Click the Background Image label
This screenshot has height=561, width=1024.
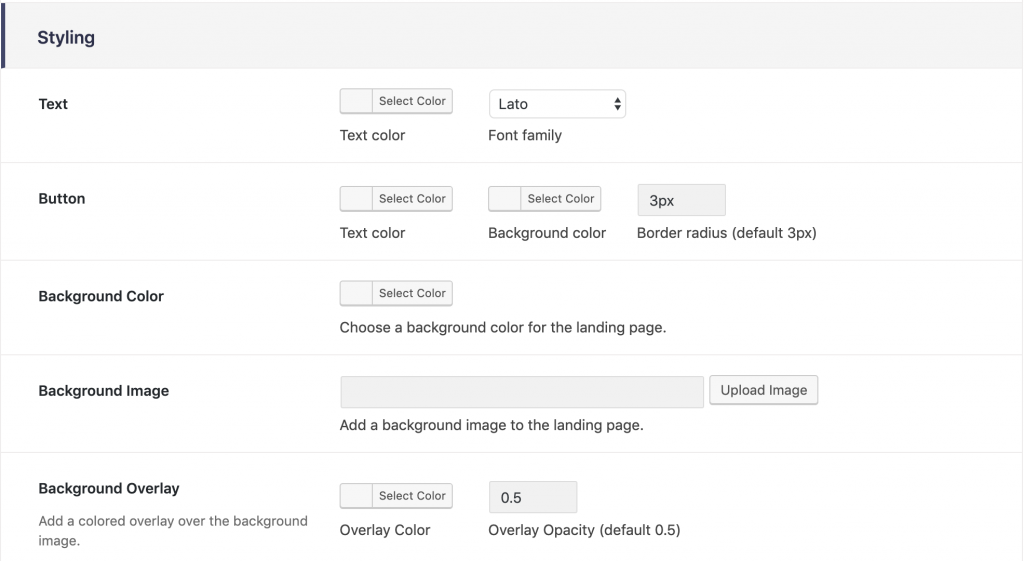pyautogui.click(x=104, y=391)
